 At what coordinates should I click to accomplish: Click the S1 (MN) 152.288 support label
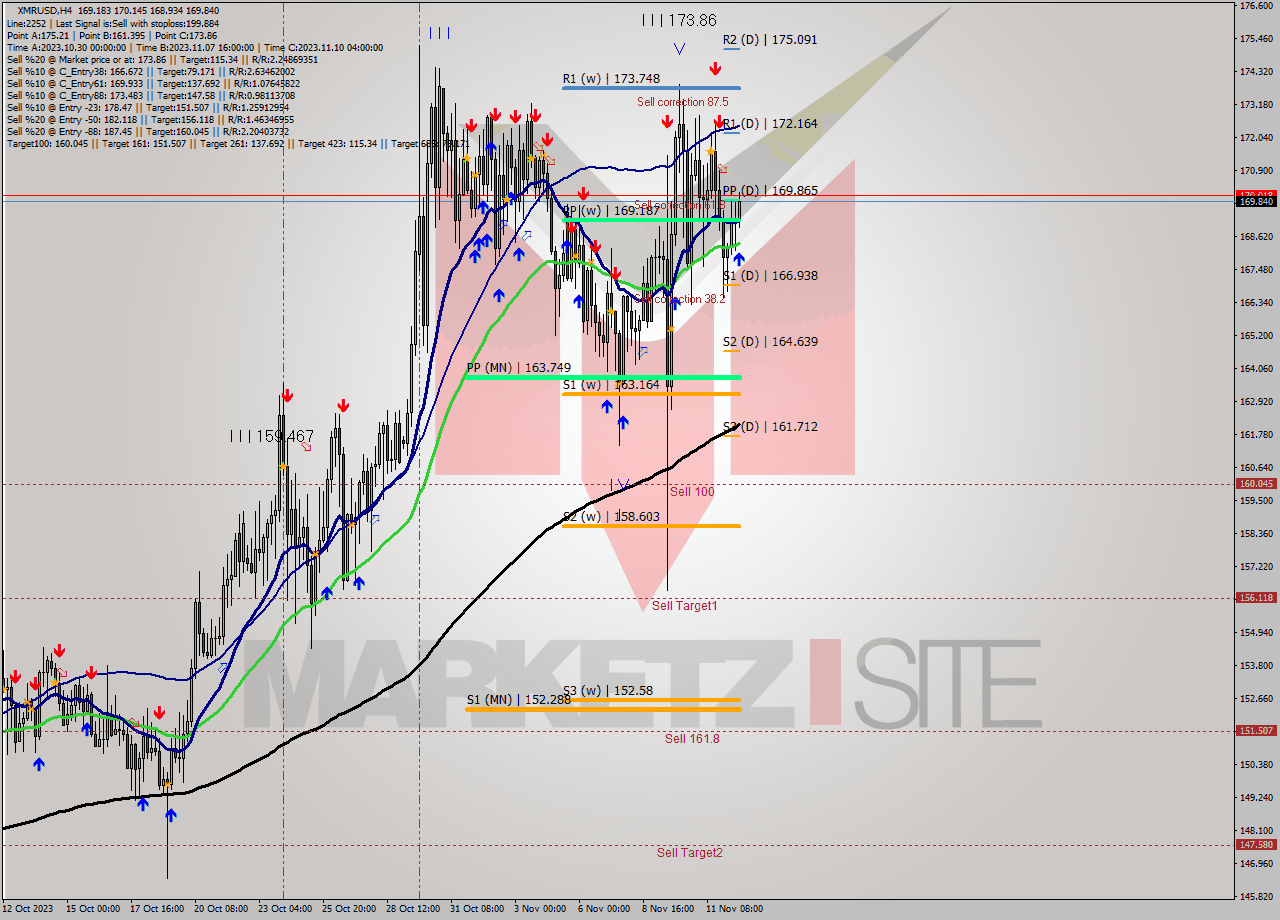tap(518, 699)
